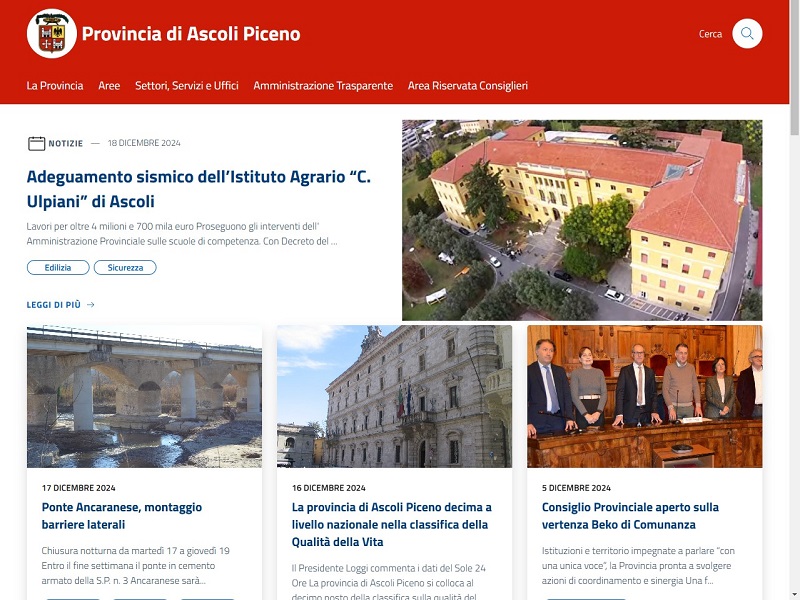Viewport: 800px width, 600px height.
Task: Click the Provincia di Ascoli Piceno title
Action: pyautogui.click(x=191, y=34)
